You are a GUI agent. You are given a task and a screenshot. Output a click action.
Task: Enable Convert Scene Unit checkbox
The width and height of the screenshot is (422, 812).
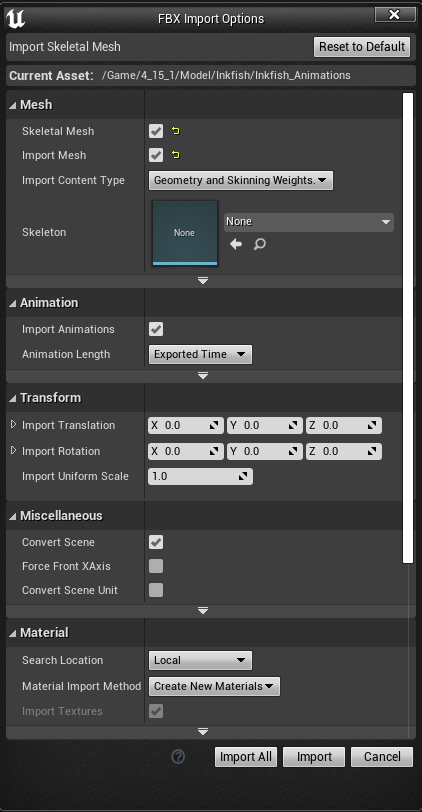(156, 590)
